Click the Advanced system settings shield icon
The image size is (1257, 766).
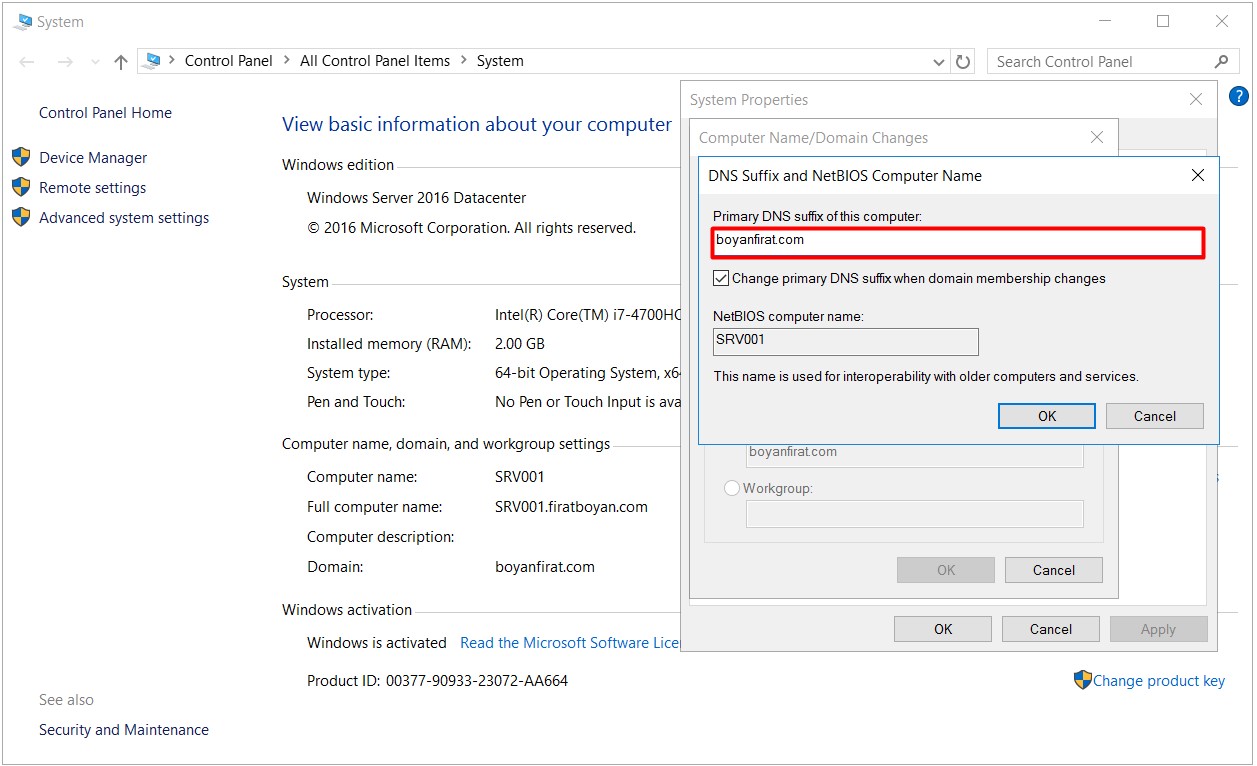click(21, 217)
